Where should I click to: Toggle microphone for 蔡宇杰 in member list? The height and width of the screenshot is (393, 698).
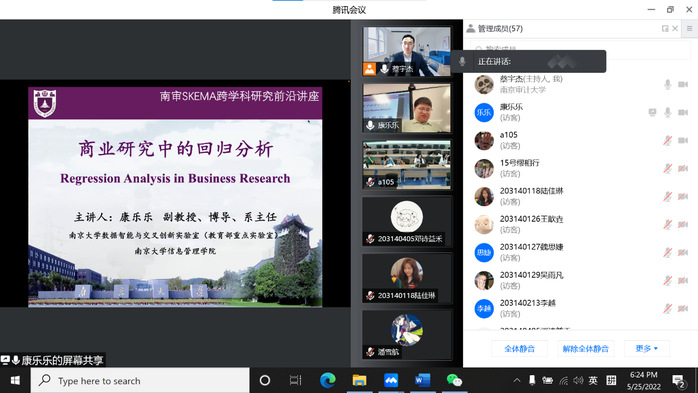[667, 84]
